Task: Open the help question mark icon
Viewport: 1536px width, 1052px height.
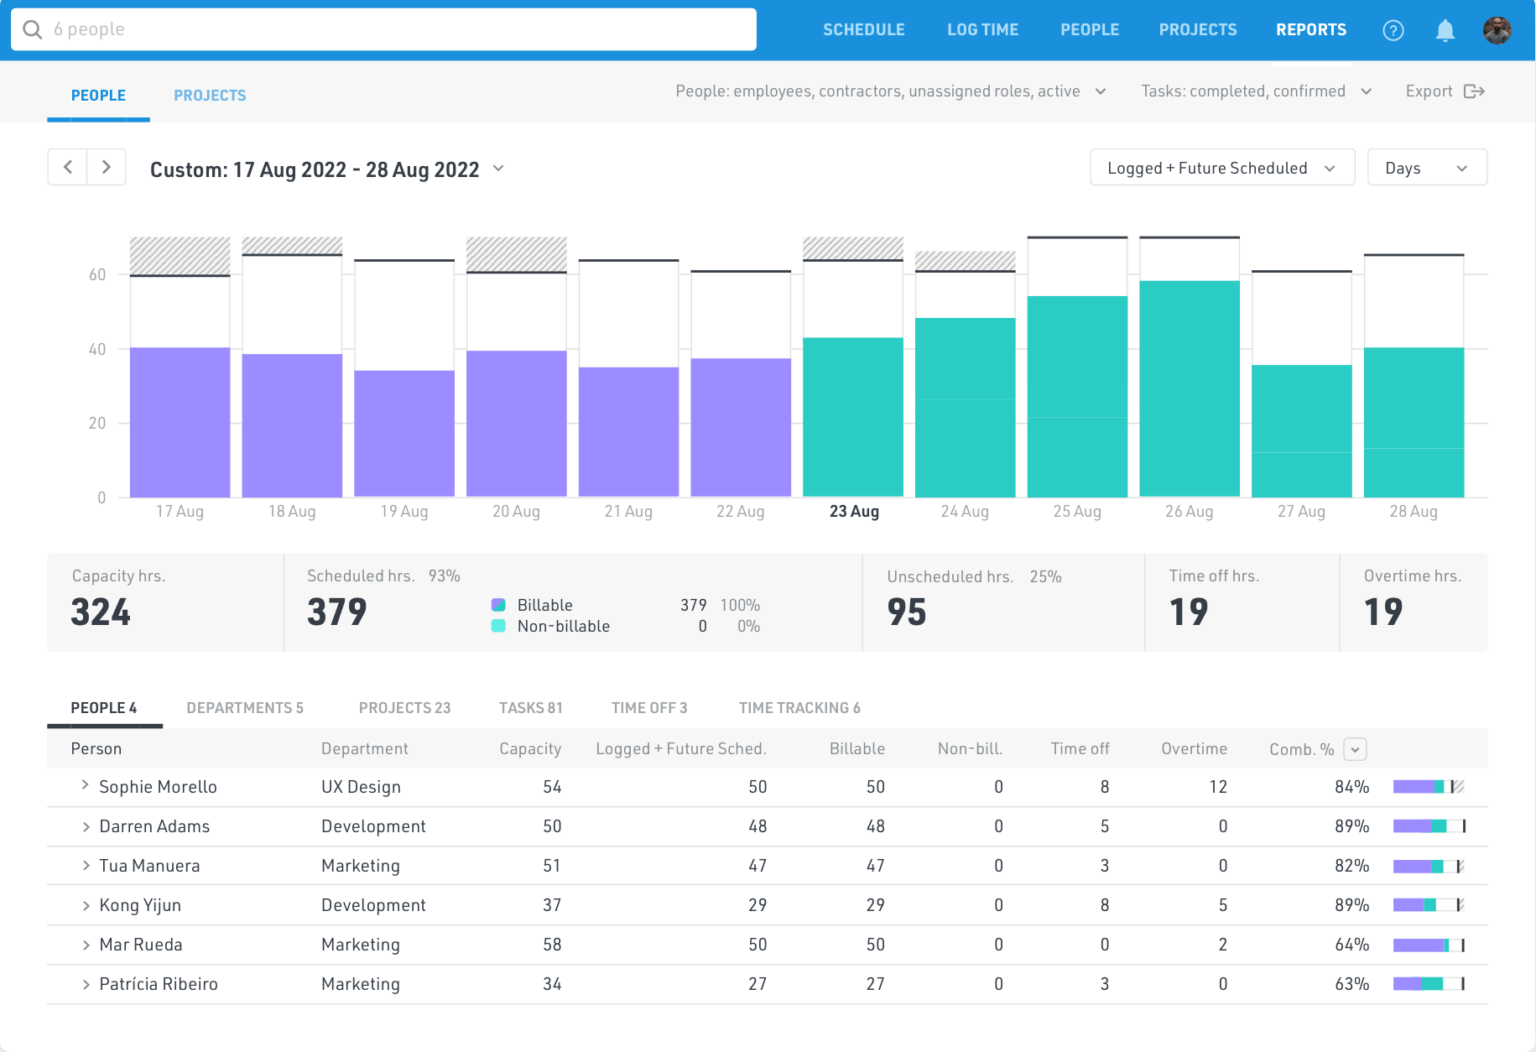Action: tap(1392, 30)
